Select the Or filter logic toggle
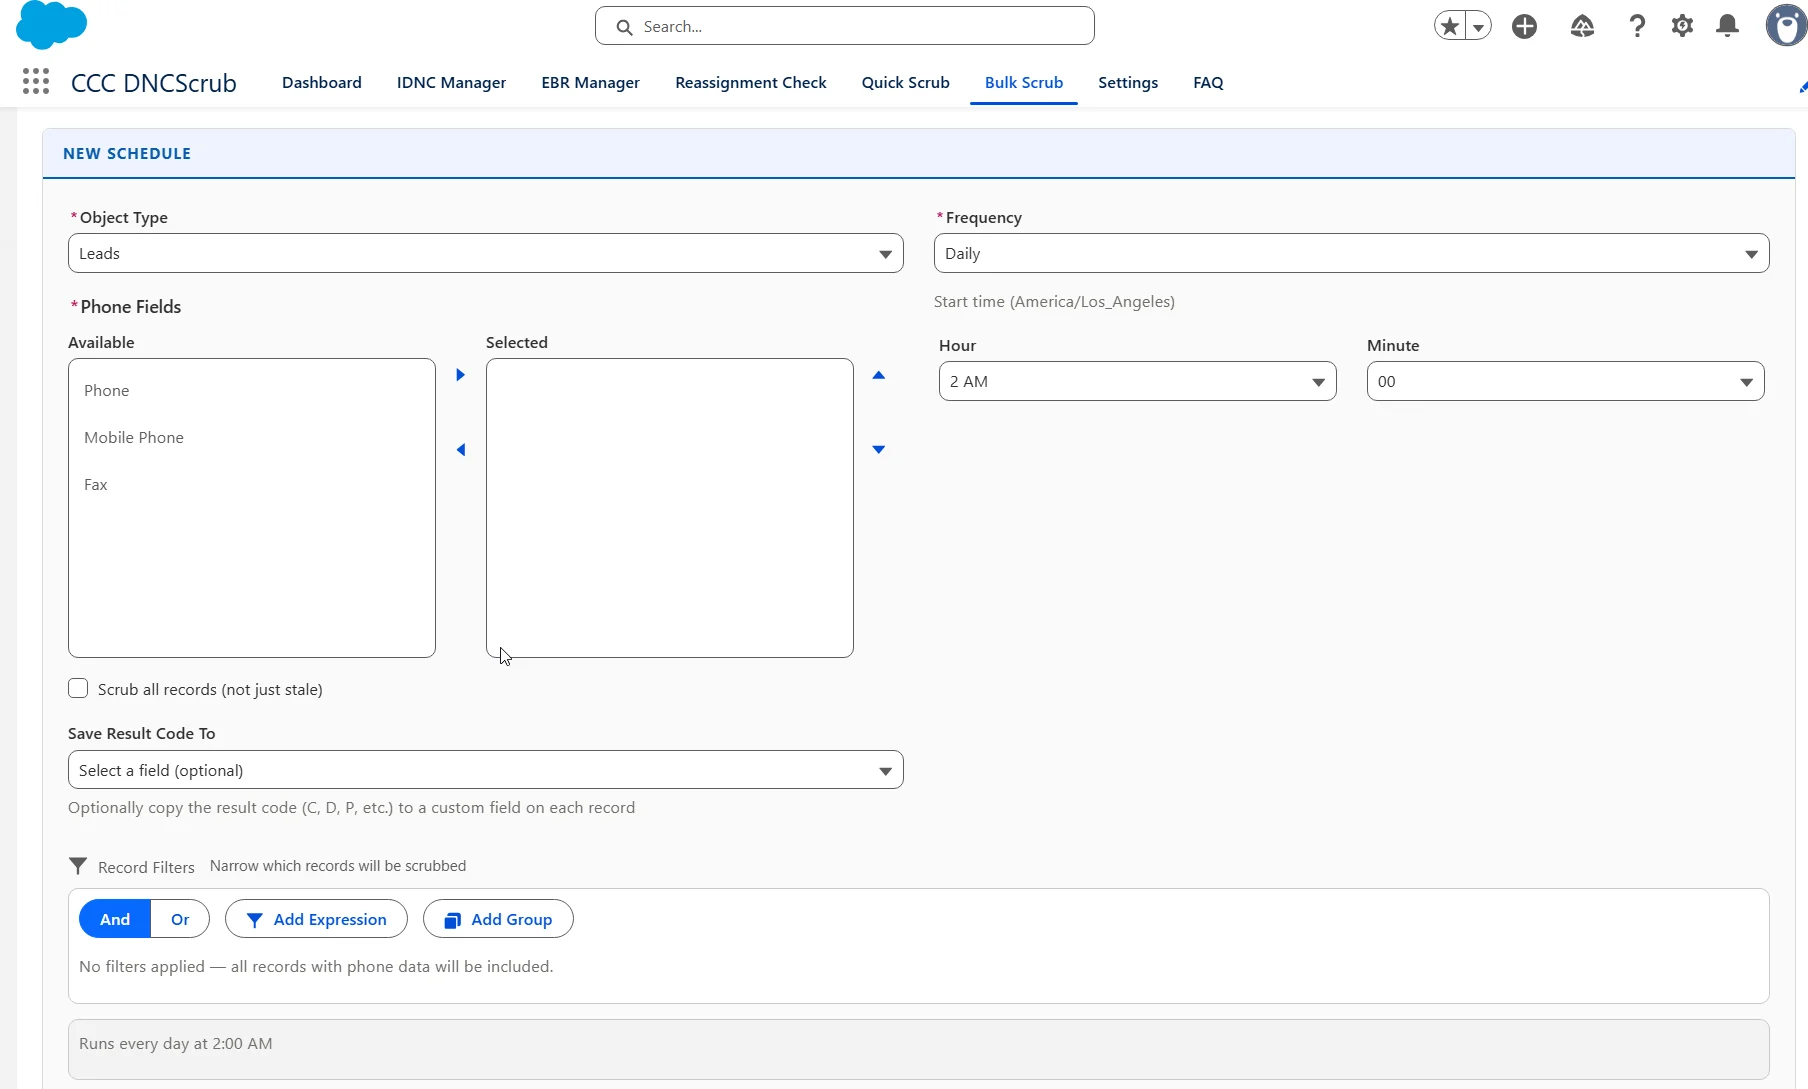The image size is (1808, 1089). pyautogui.click(x=180, y=919)
